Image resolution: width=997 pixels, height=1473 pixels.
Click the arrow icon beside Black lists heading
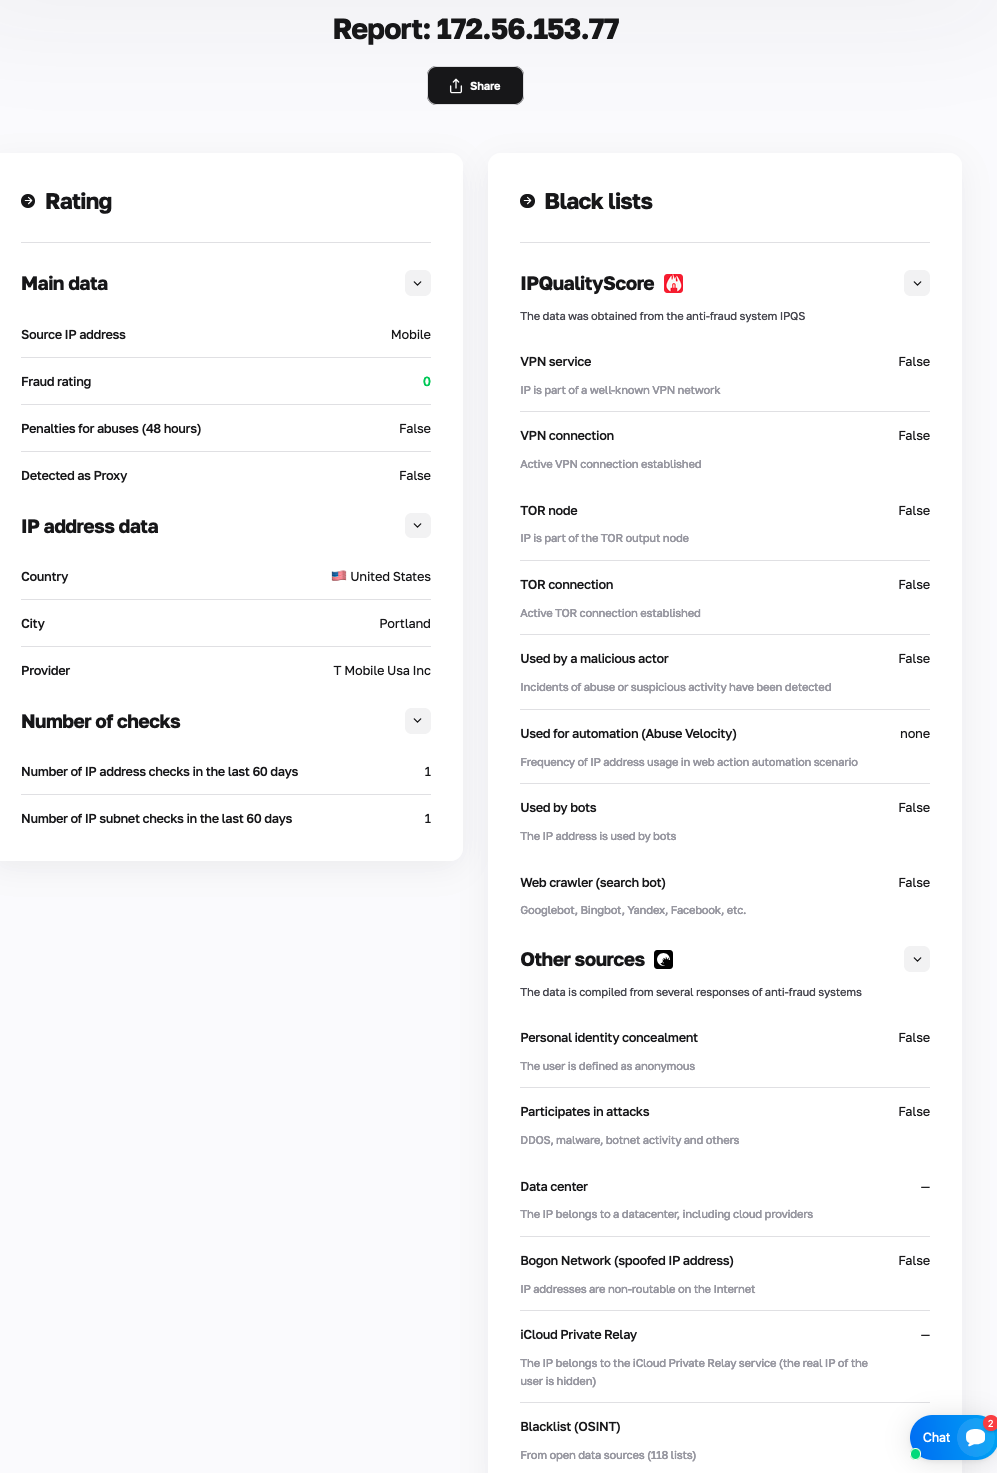(x=527, y=201)
